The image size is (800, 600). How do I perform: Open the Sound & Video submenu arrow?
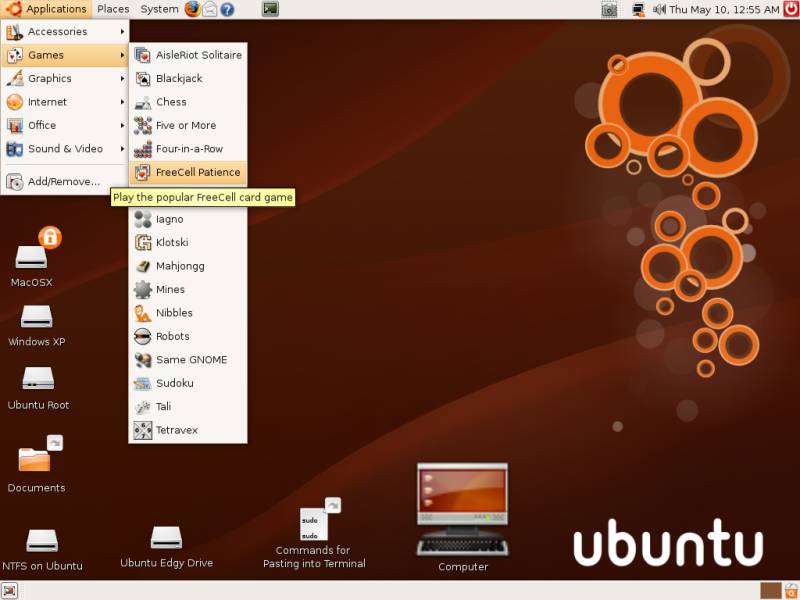(x=122, y=149)
